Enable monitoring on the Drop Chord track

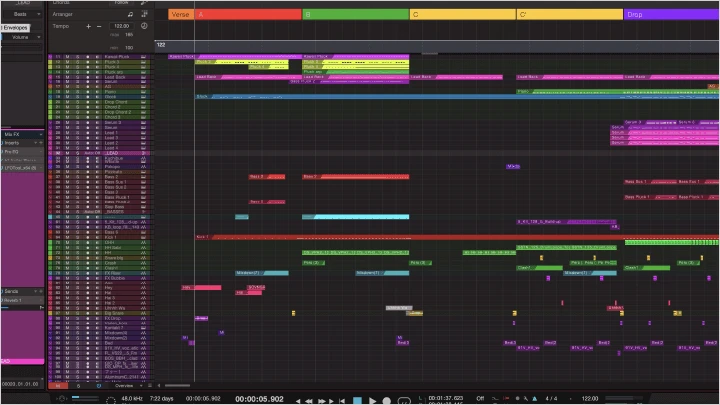click(x=97, y=102)
